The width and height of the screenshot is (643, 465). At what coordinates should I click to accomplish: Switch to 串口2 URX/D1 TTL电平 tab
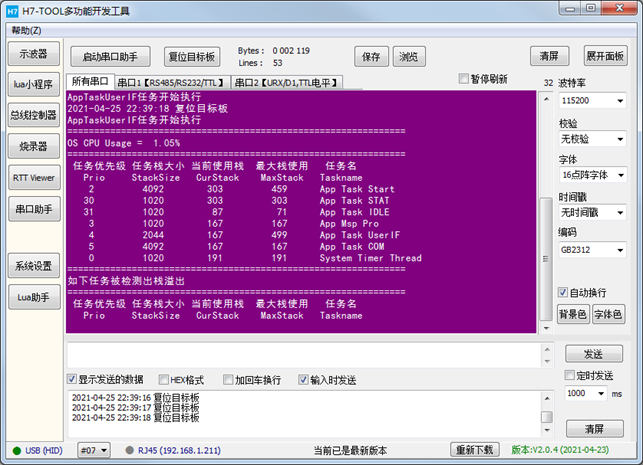[286, 83]
